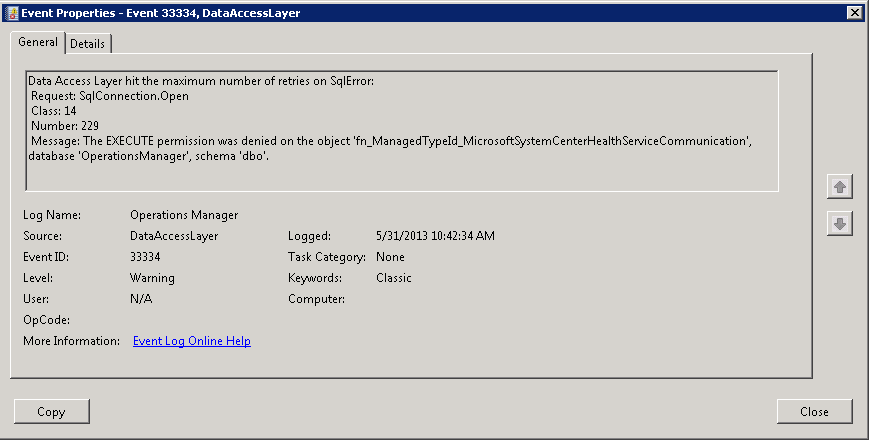Viewport: 869px width, 441px height.
Task: Click the 'Request: SqlConnection.Open' line
Action: [x=110, y=96]
